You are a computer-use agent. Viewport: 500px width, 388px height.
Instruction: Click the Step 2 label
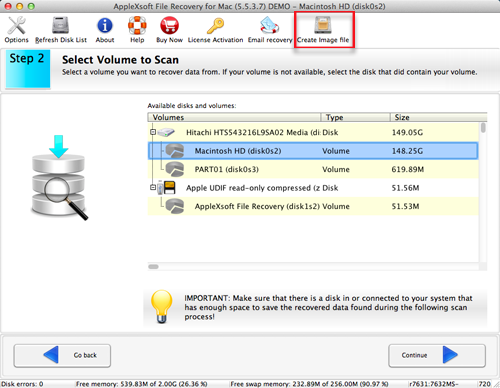[x=27, y=58]
